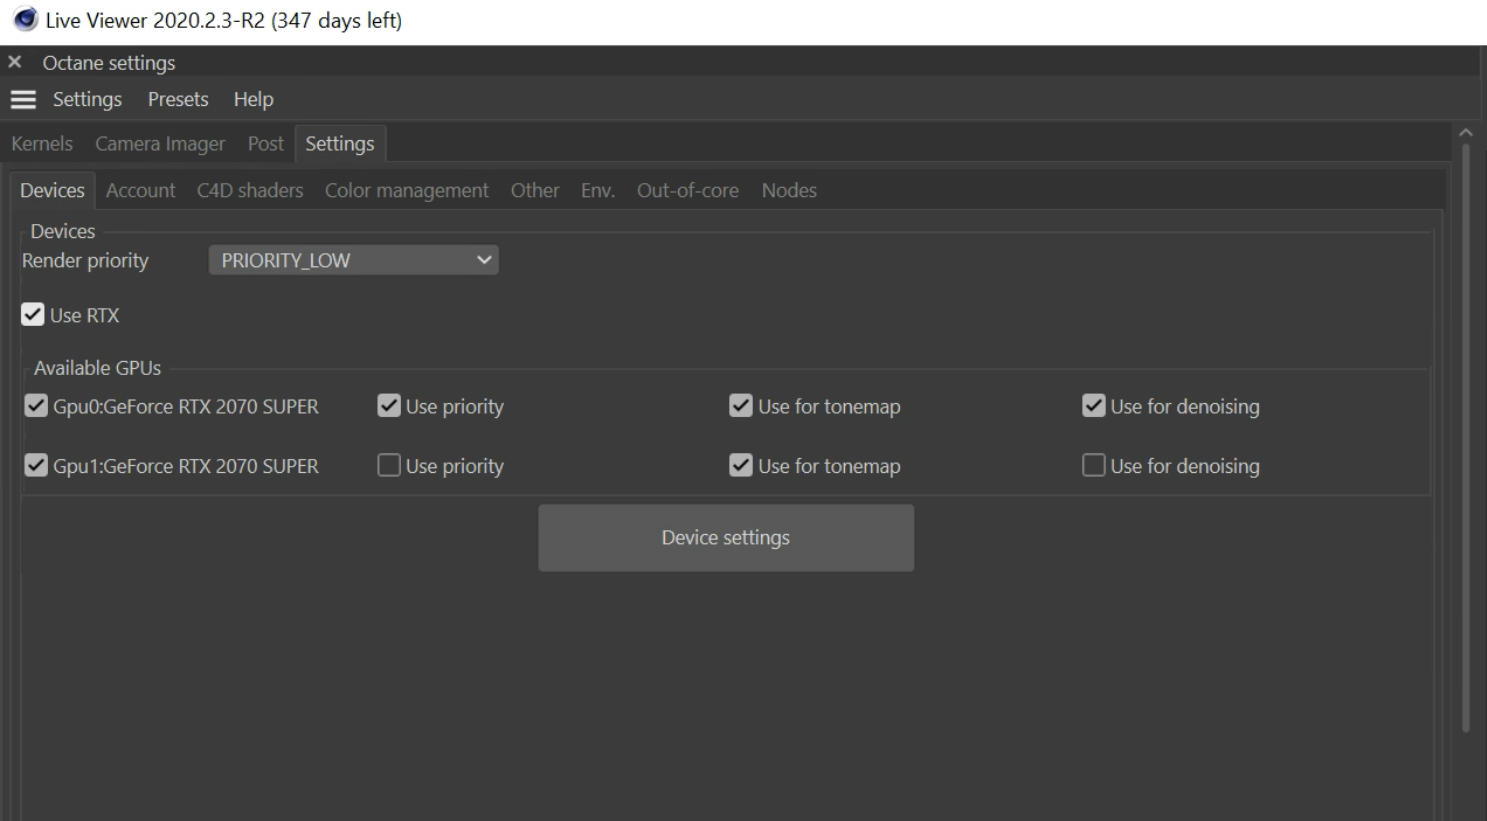Image resolution: width=1487 pixels, height=821 pixels.
Task: Open the Render priority dropdown
Action: [354, 260]
